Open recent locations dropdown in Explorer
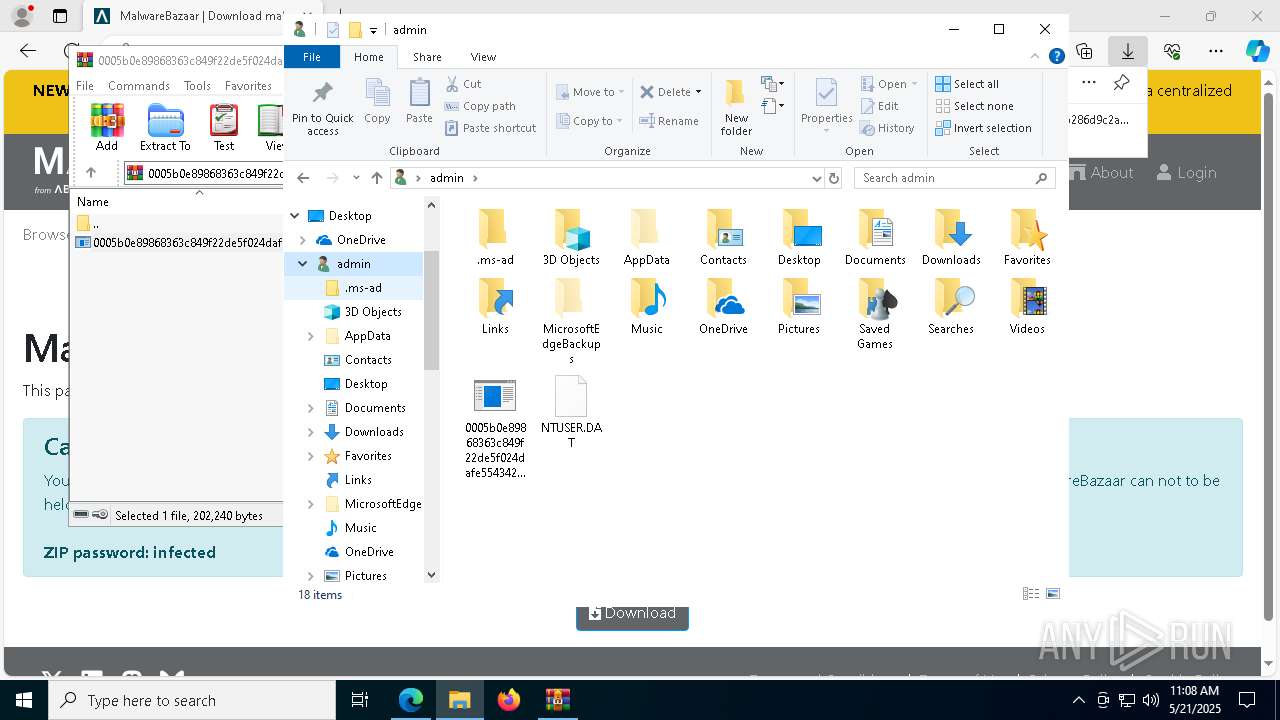 coord(356,178)
